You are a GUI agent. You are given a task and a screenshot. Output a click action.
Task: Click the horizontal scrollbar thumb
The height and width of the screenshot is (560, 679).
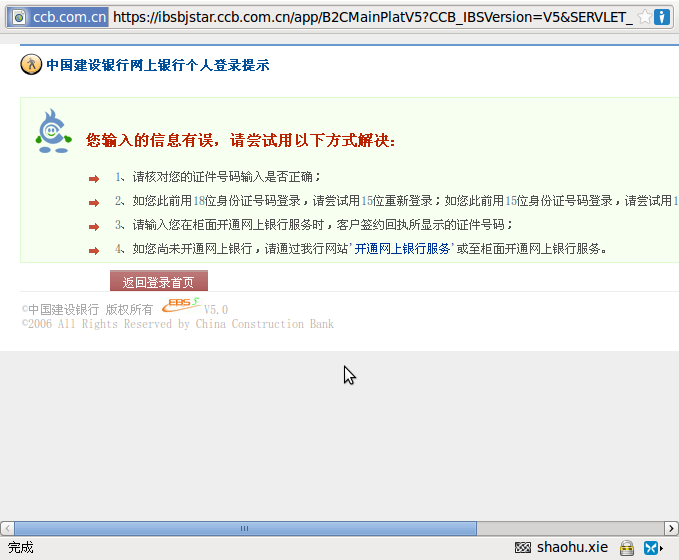pos(246,528)
